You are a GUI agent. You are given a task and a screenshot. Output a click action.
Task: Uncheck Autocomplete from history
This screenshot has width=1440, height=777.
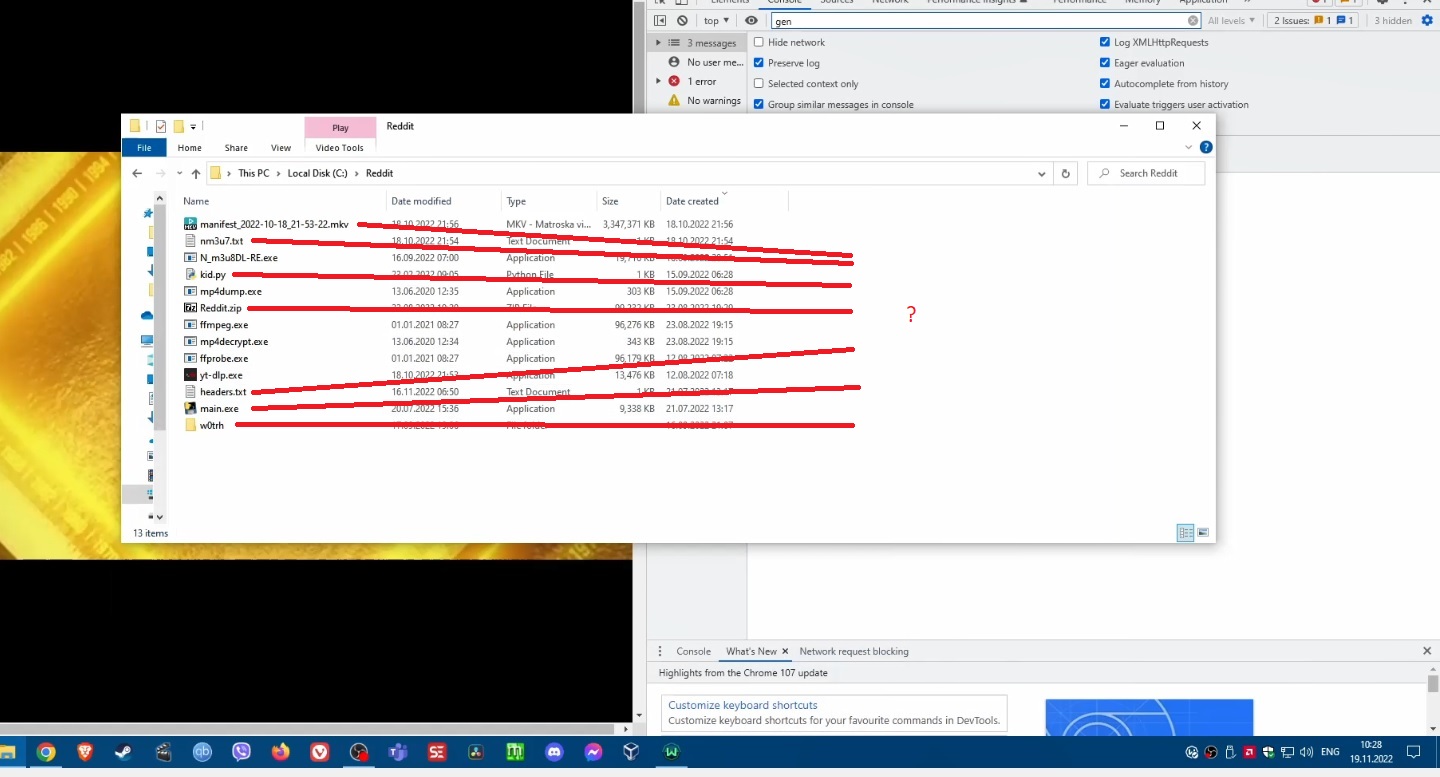pos(1105,84)
